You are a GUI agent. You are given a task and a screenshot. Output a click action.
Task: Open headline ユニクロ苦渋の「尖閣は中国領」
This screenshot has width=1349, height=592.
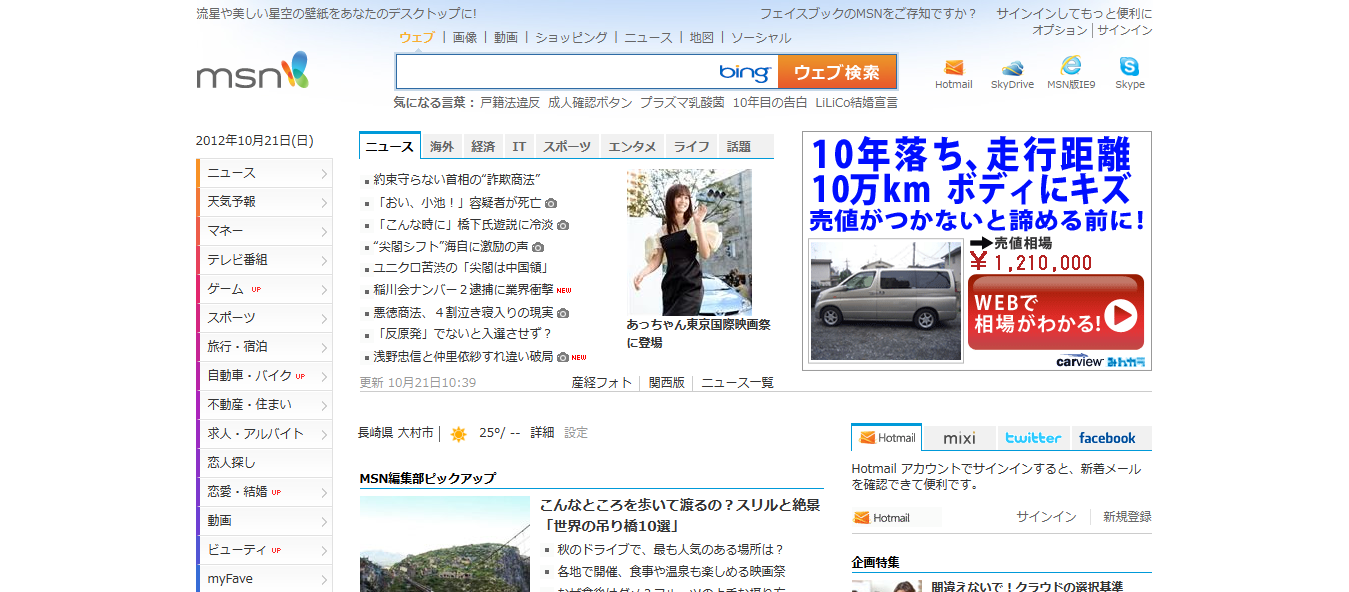click(x=462, y=268)
